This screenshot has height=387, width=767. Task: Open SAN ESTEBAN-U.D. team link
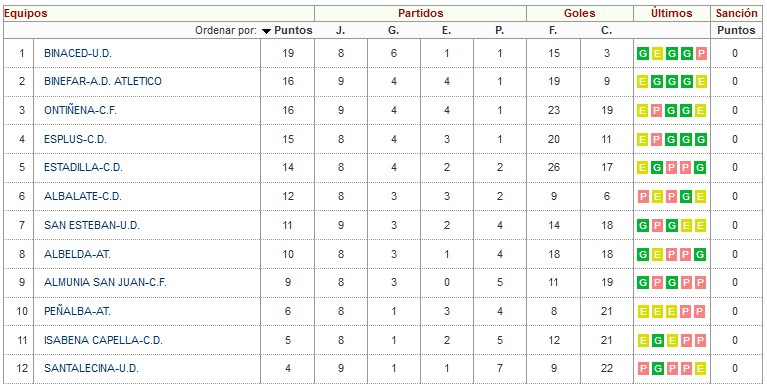click(92, 226)
